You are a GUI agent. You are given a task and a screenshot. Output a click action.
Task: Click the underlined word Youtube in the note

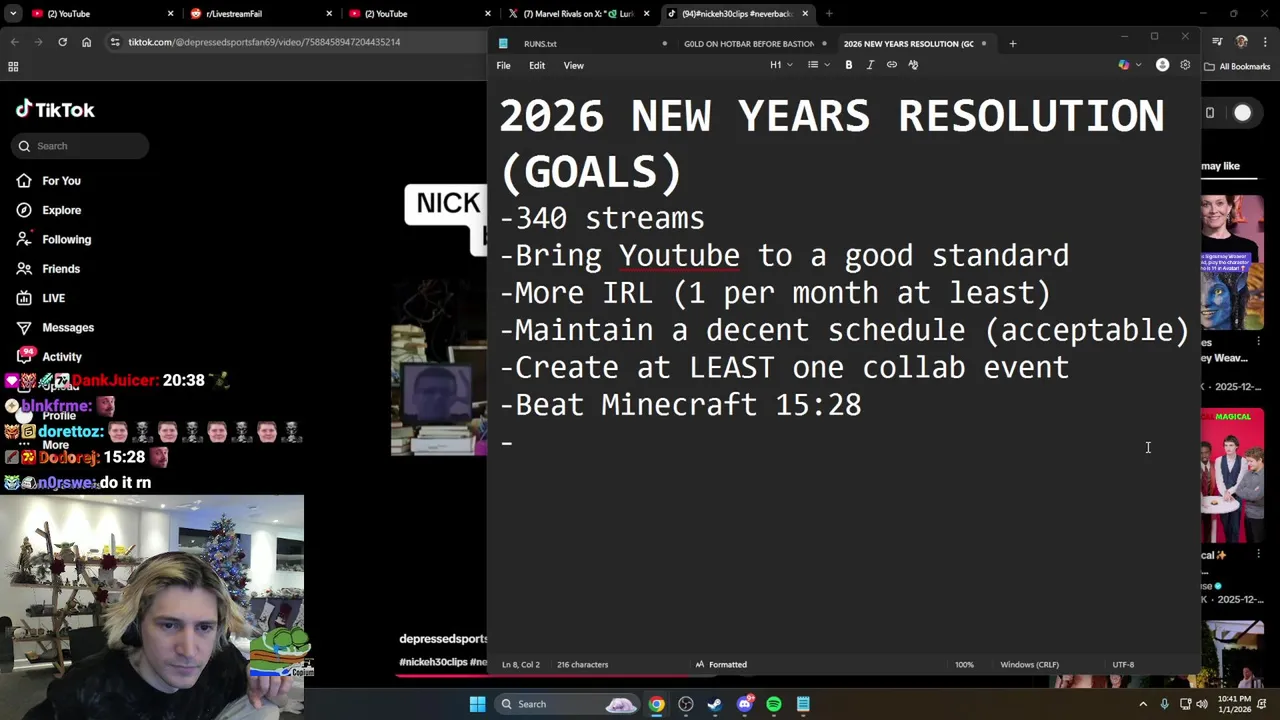click(x=679, y=255)
